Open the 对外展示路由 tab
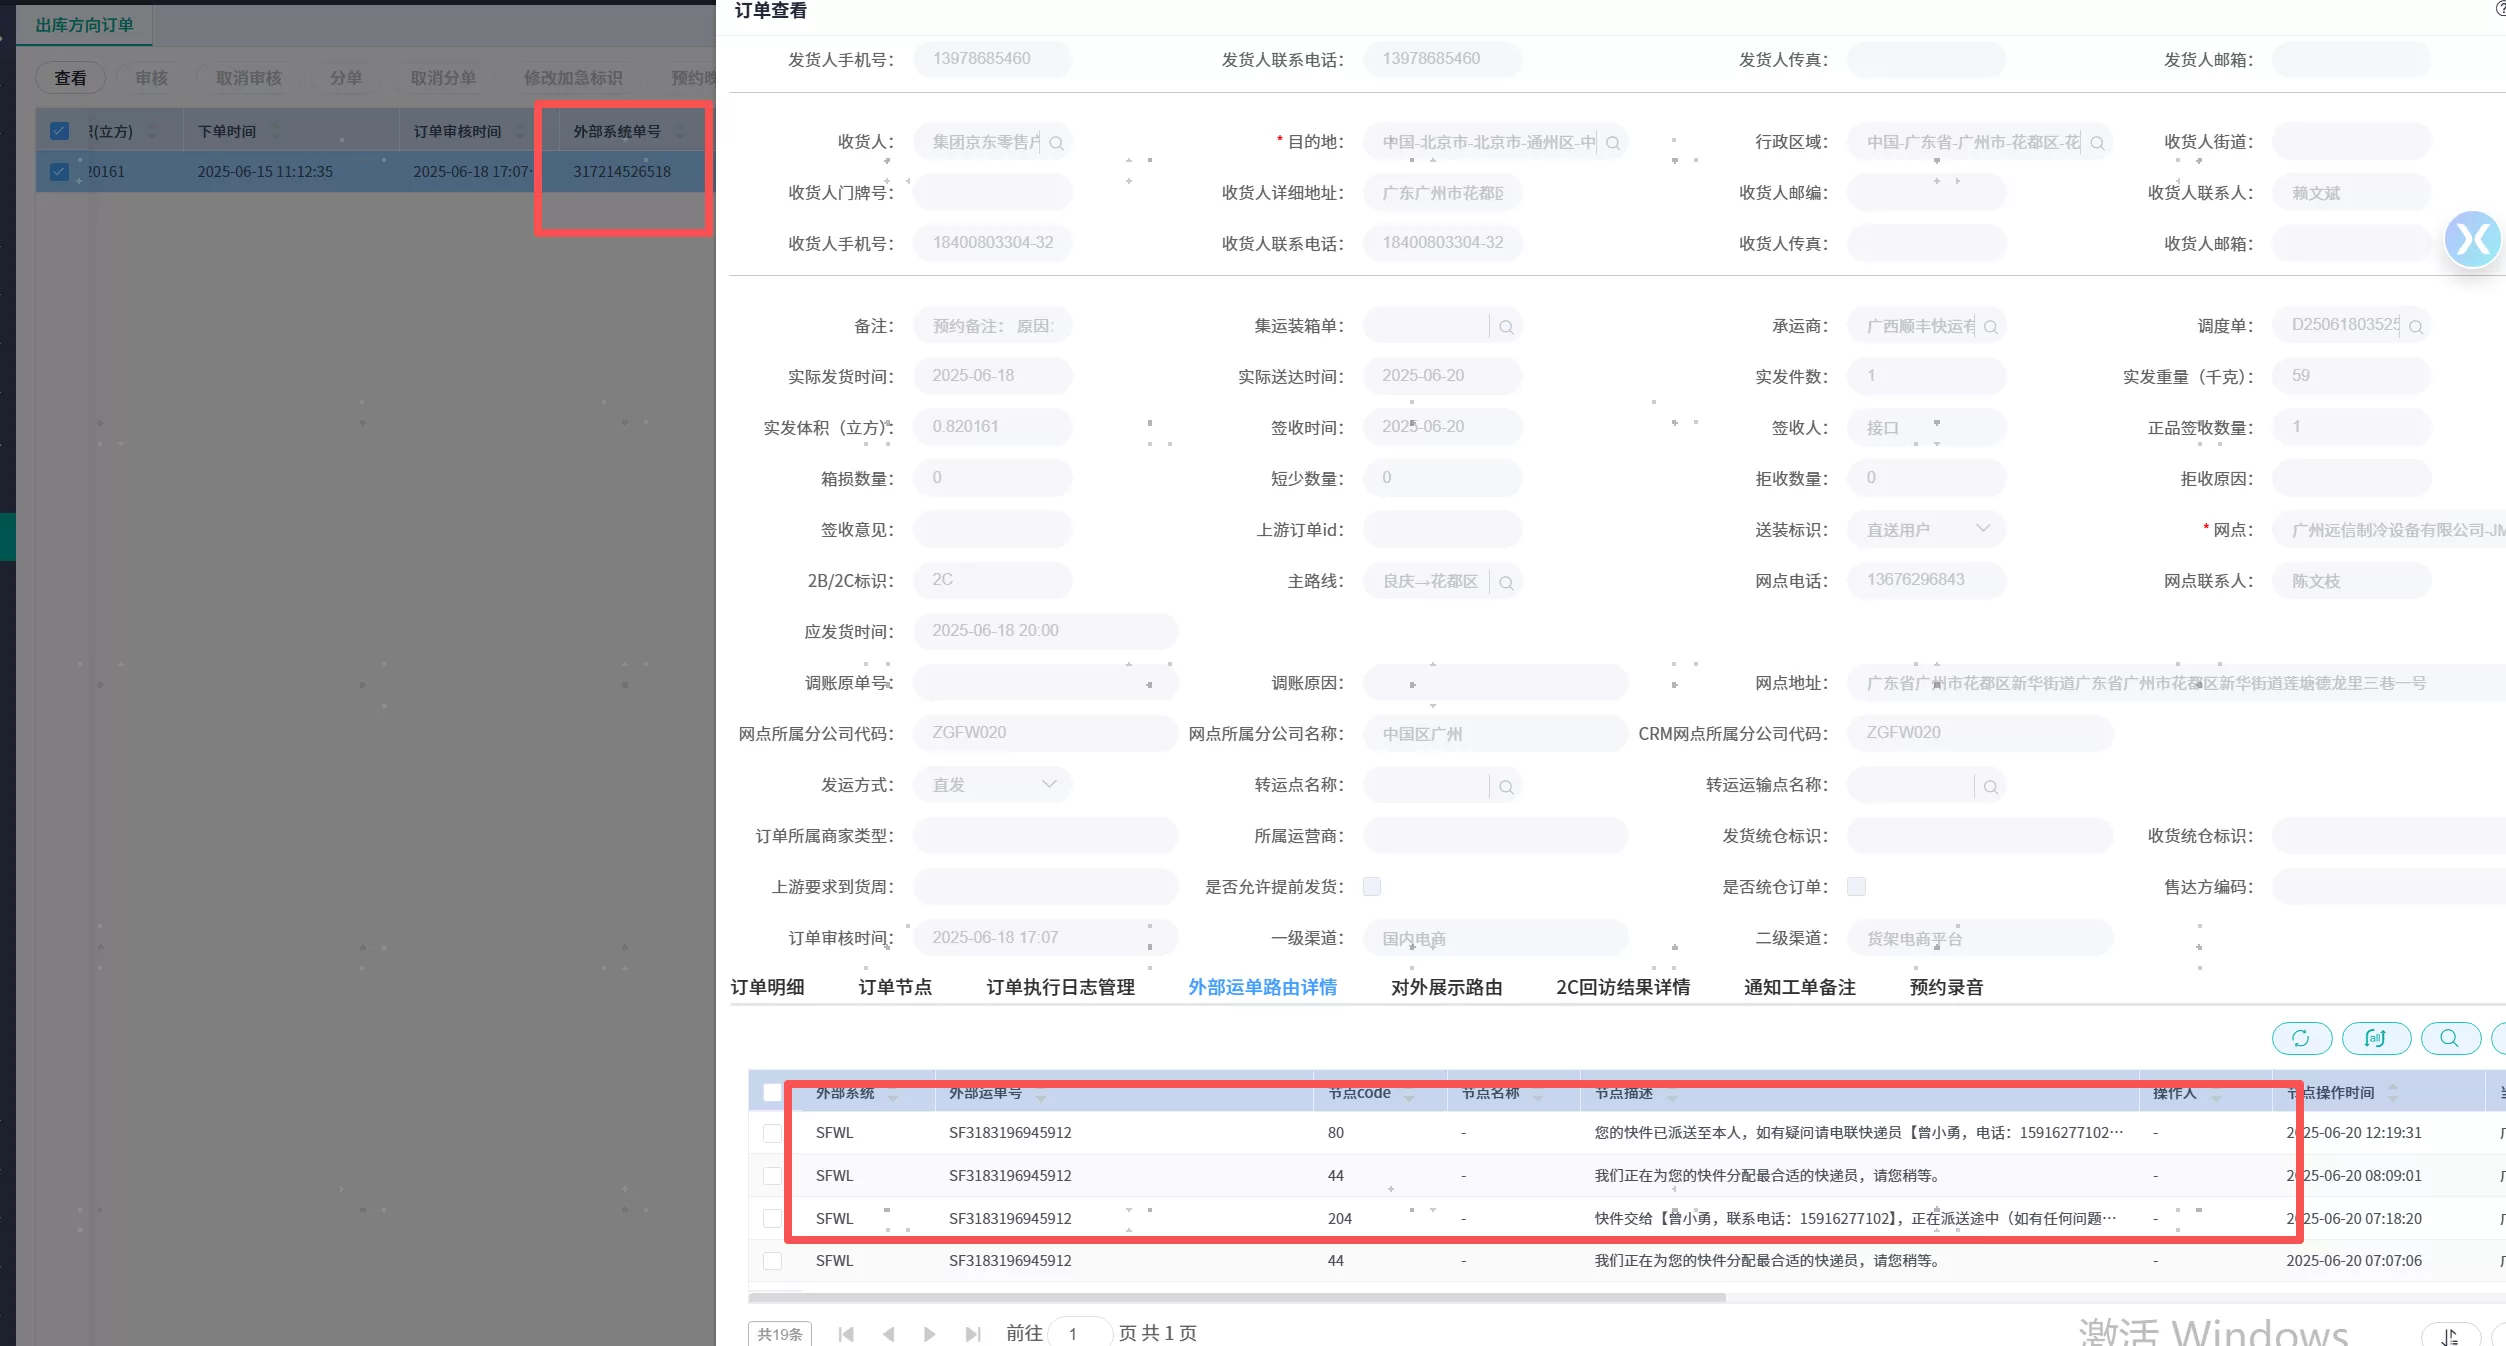Image resolution: width=2506 pixels, height=1346 pixels. point(1446,988)
